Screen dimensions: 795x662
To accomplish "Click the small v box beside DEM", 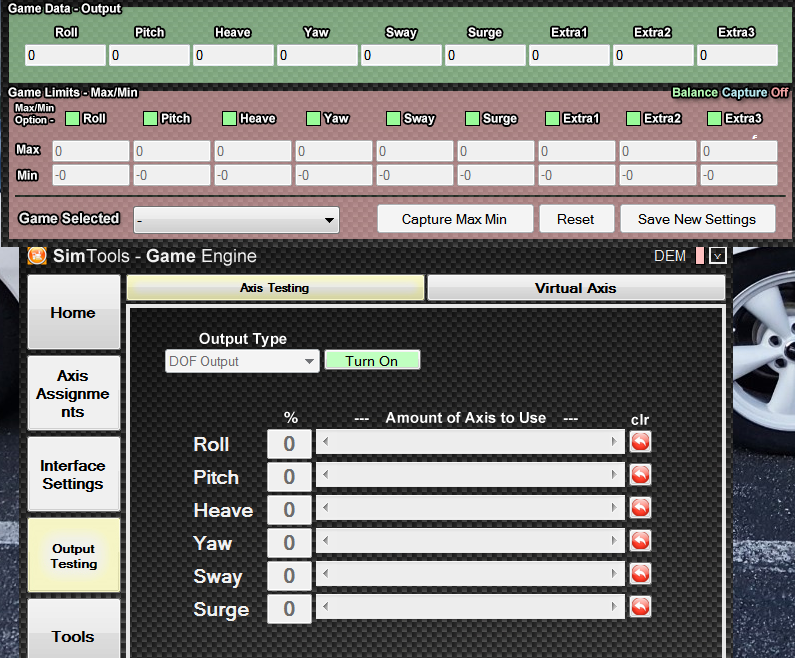I will (x=717, y=256).
